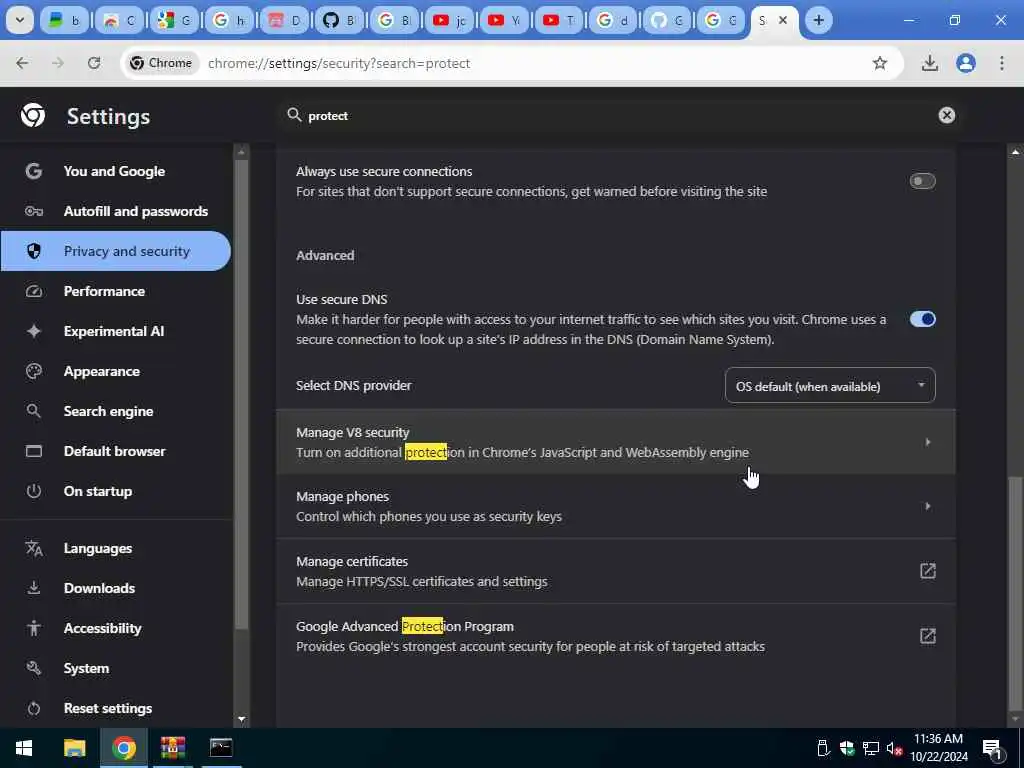
Task: Expand Manage phones arrow
Action: (x=927, y=506)
